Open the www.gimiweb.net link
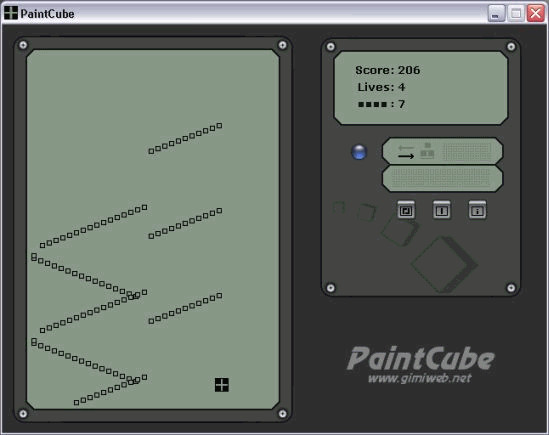This screenshot has height=435, width=549. click(x=420, y=378)
